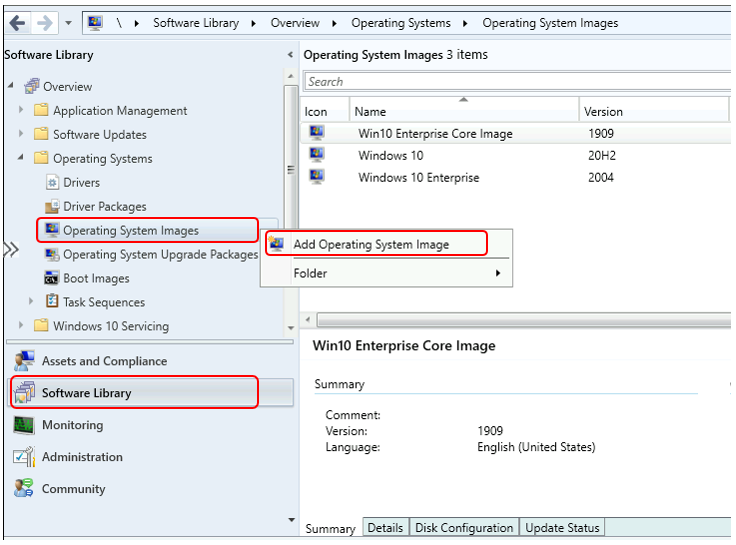Click the computer icon in address bar
Viewport: 736px width, 545px height.
pyautogui.click(x=95, y=23)
